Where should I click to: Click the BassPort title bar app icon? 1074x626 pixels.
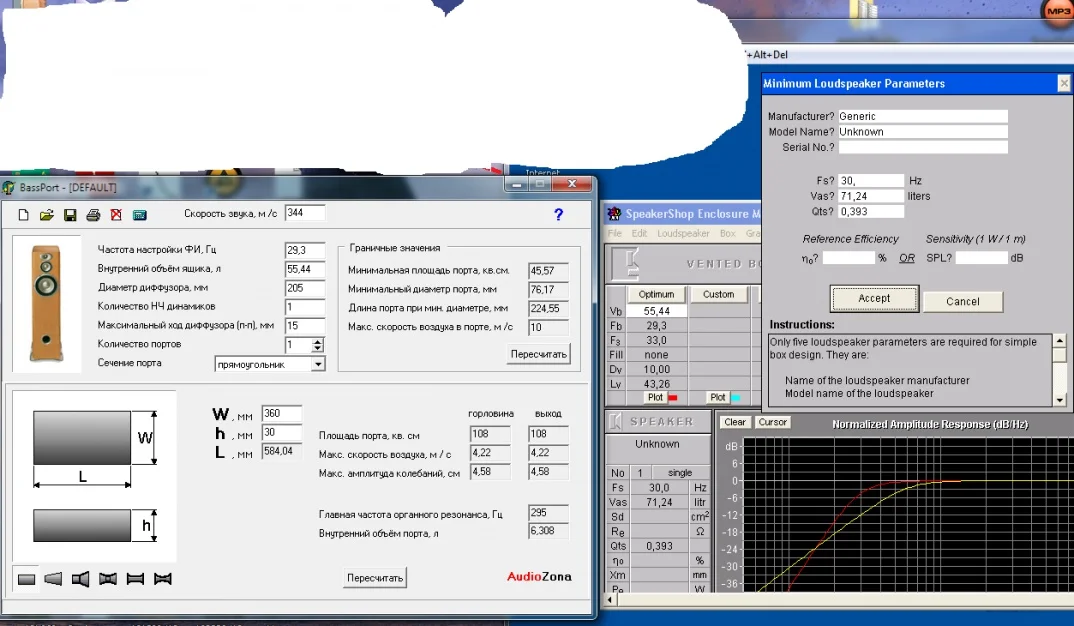[8, 187]
